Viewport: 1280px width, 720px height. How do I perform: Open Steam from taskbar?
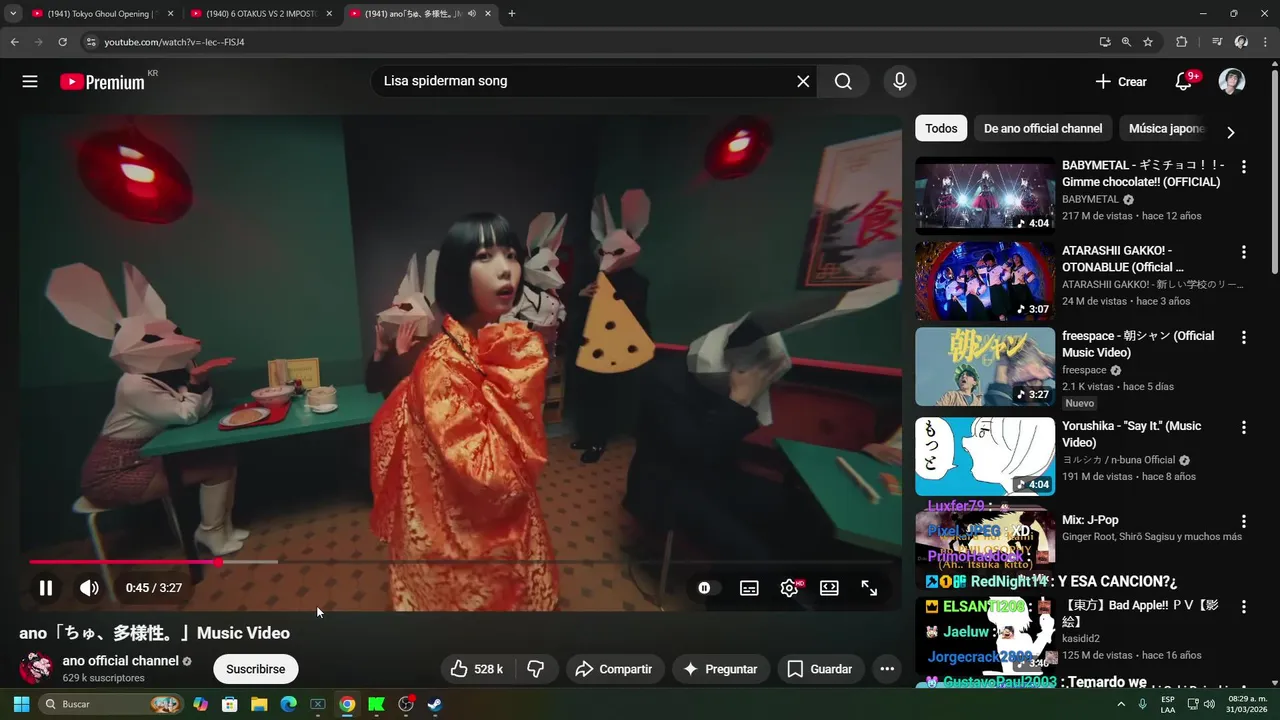[x=435, y=704]
